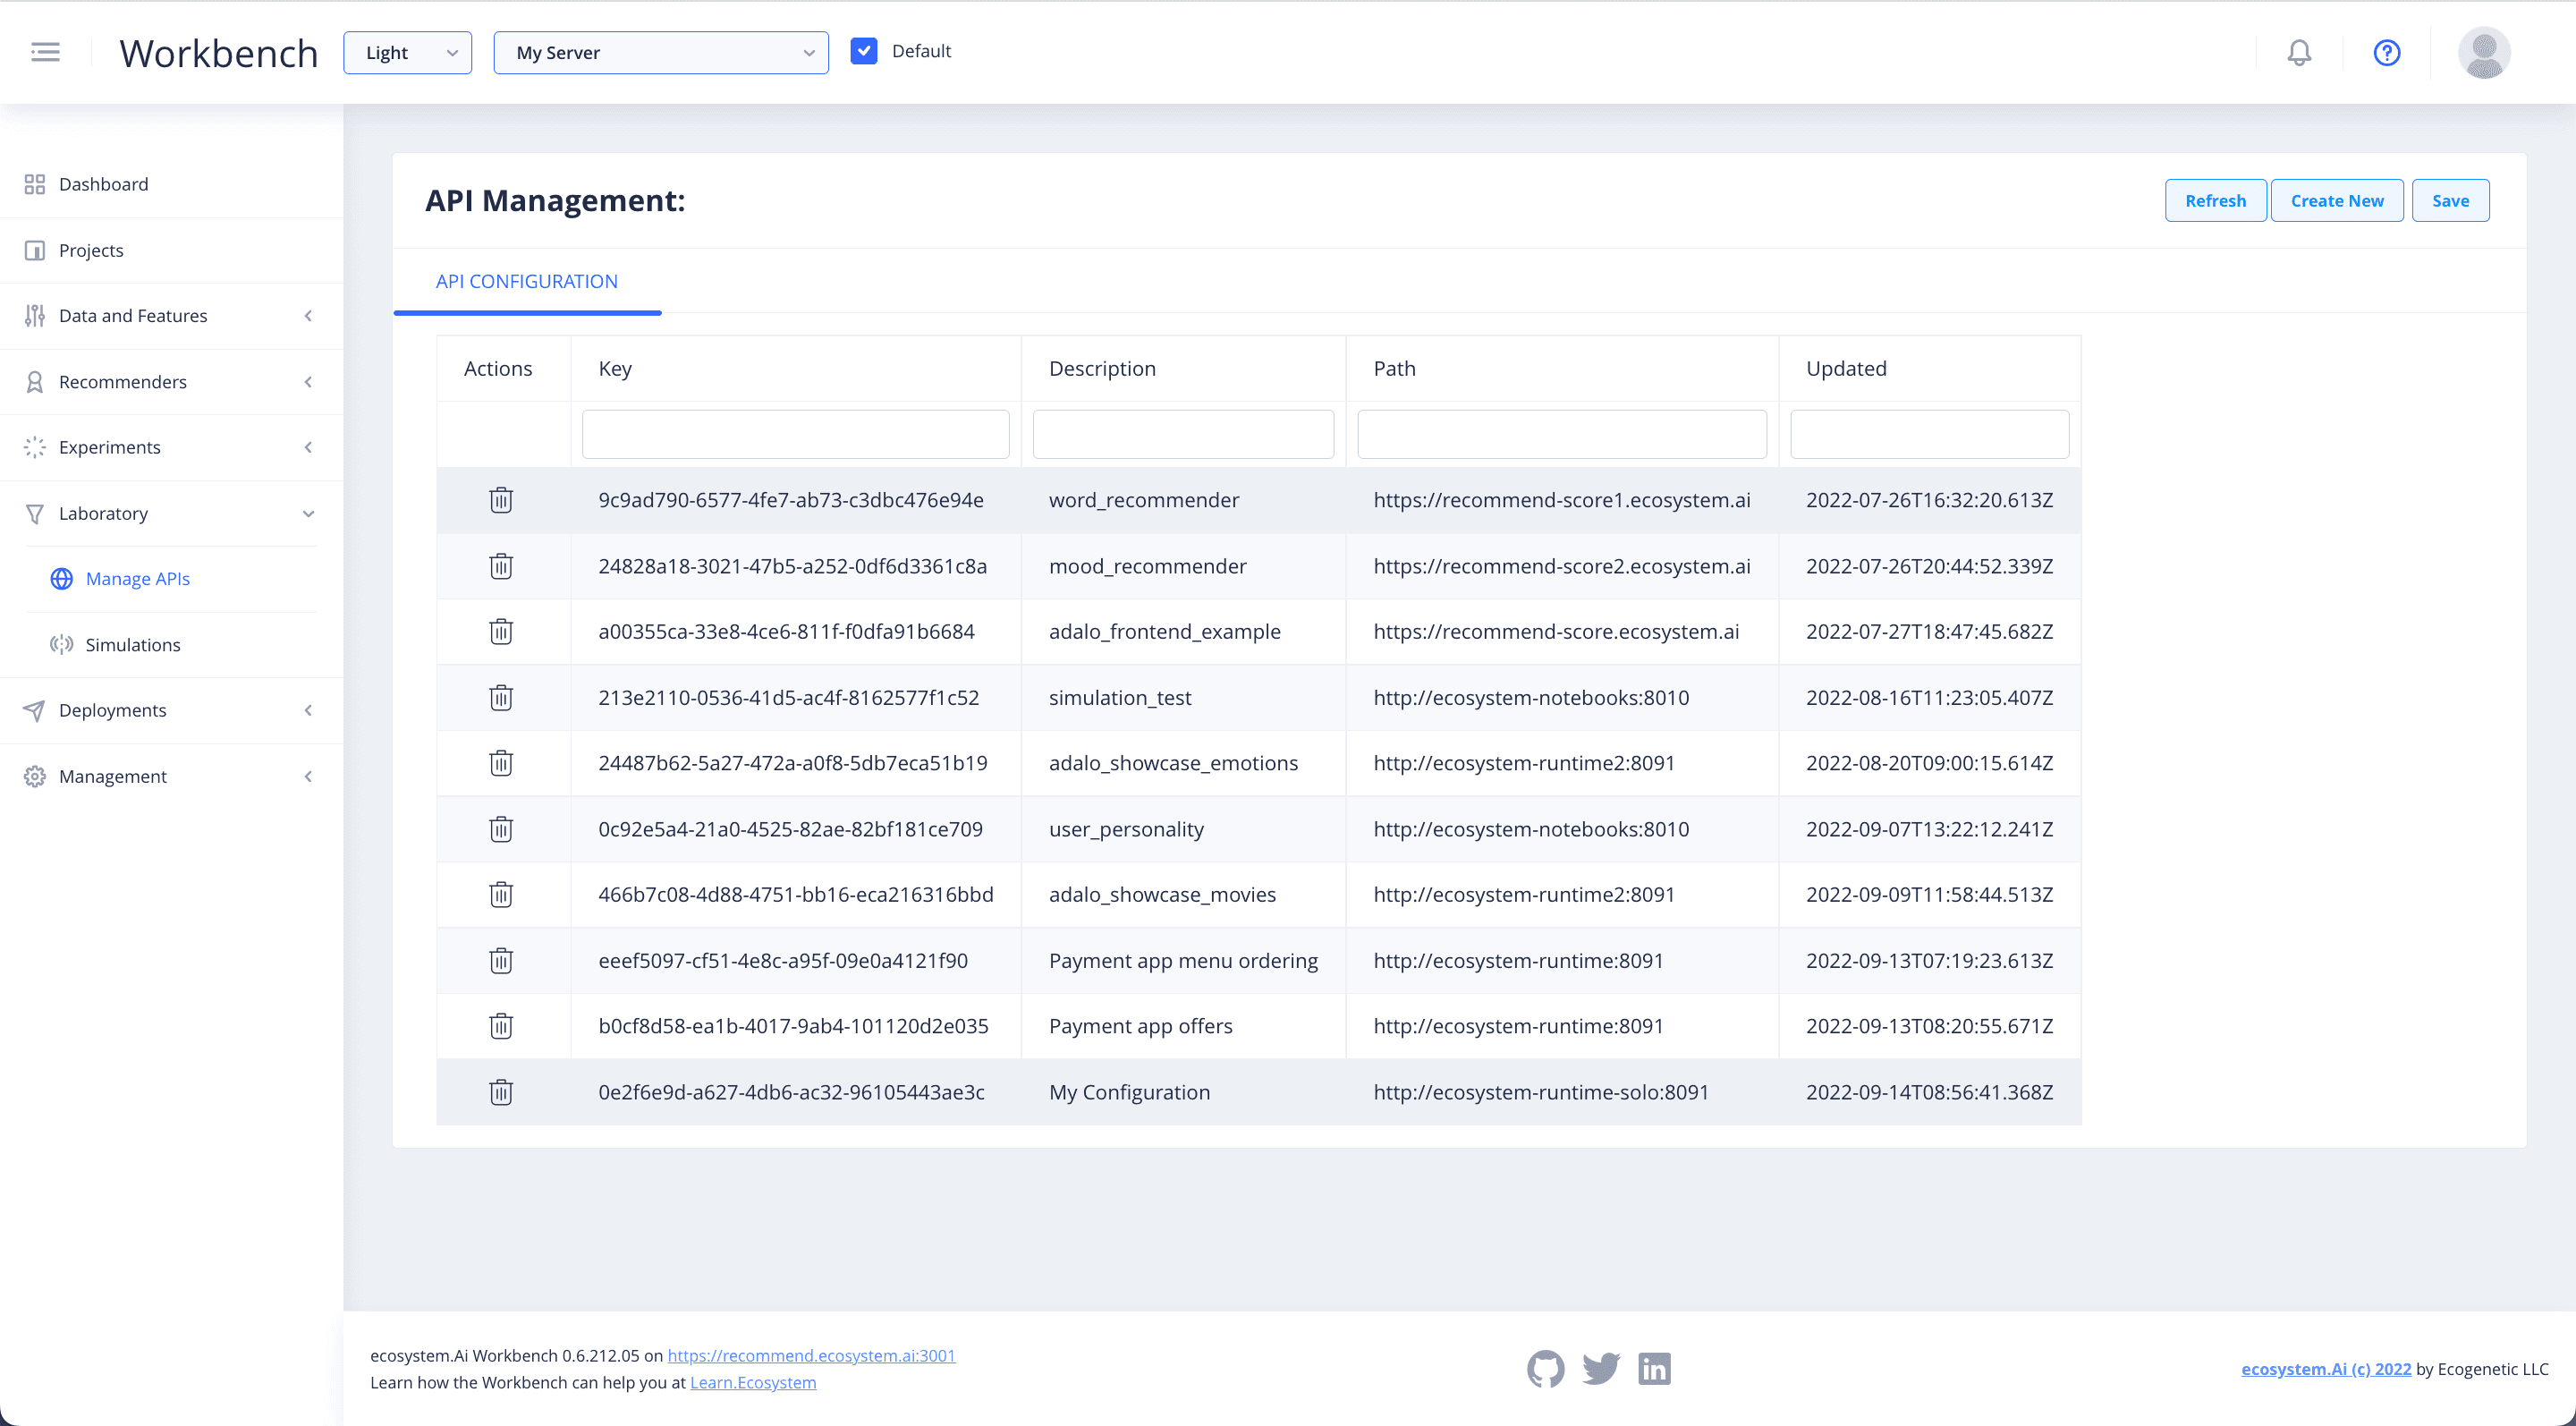The height and width of the screenshot is (1426, 2576).
Task: Uncheck the Default server checkbox
Action: coord(864,50)
